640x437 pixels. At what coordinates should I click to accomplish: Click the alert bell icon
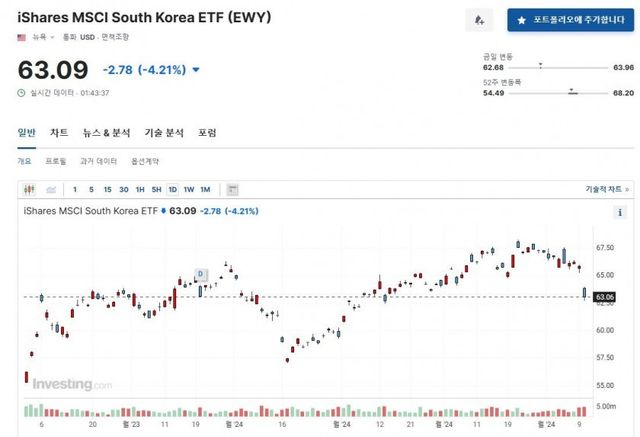[x=479, y=19]
